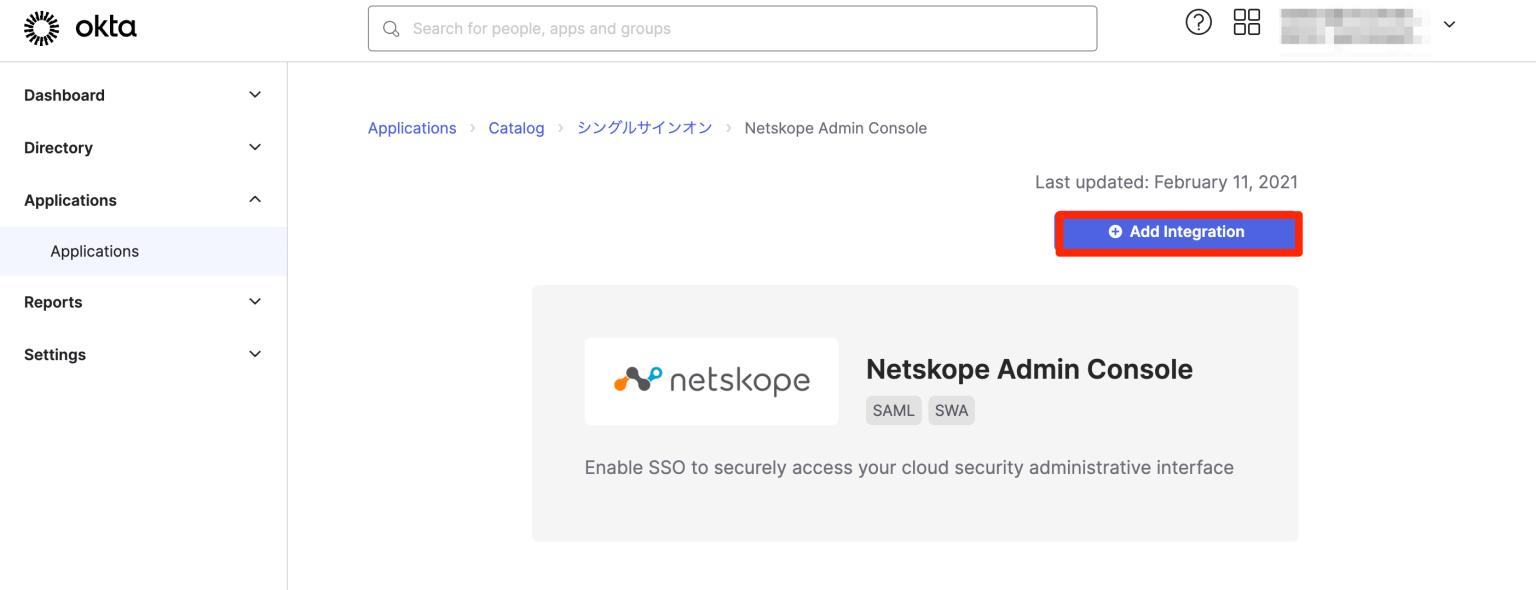This screenshot has width=1536, height=590.
Task: Open the シングルサインオン breadcrumb link
Action: click(644, 127)
